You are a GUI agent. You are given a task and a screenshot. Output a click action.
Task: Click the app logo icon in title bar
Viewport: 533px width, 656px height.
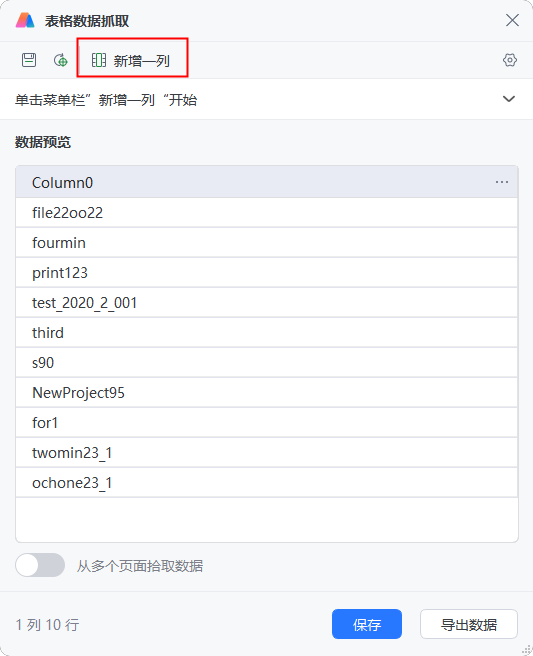(x=25, y=20)
